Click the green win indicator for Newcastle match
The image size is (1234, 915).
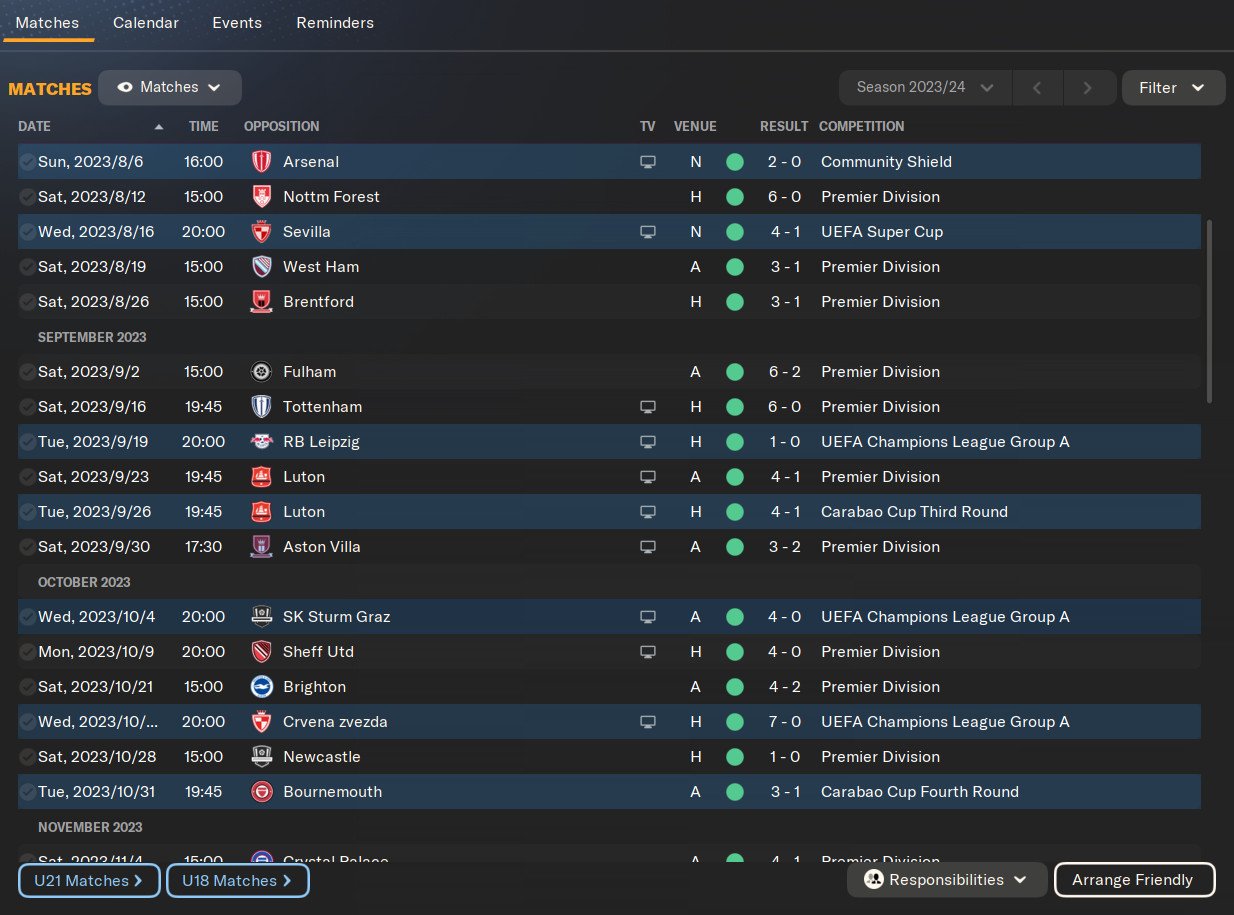coord(735,757)
